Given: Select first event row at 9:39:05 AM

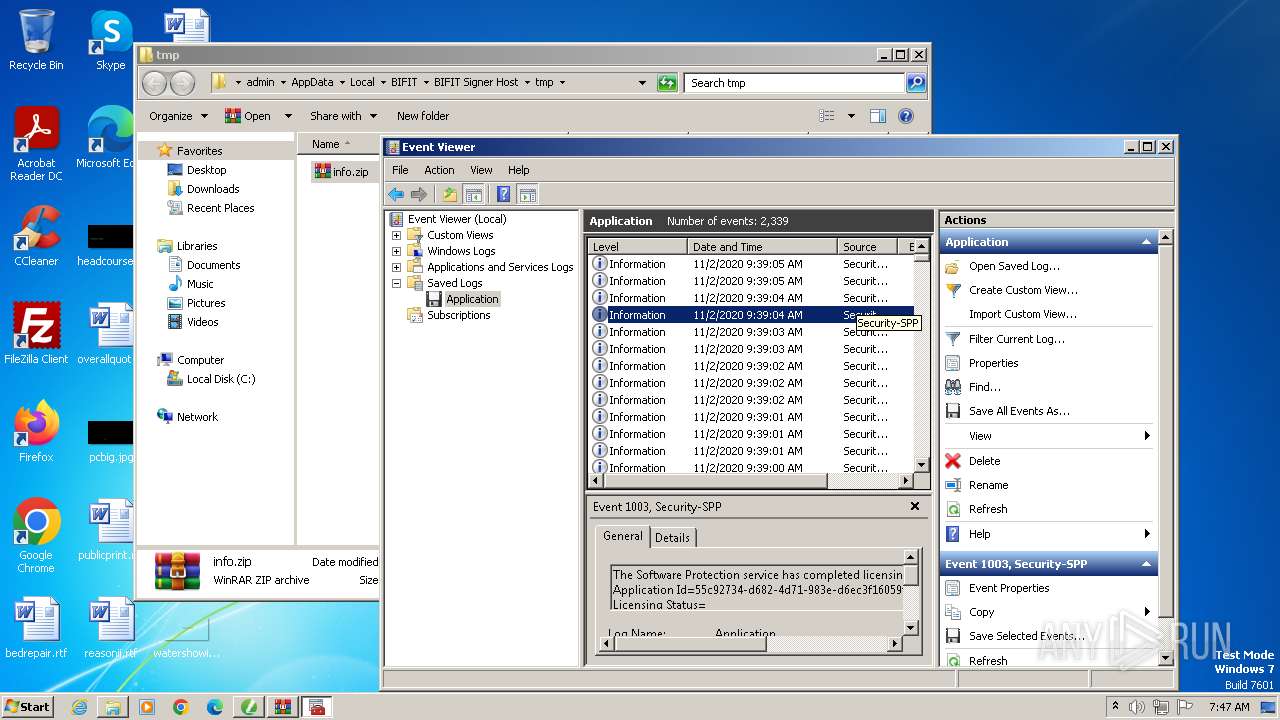Looking at the screenshot, I should pyautogui.click(x=751, y=264).
